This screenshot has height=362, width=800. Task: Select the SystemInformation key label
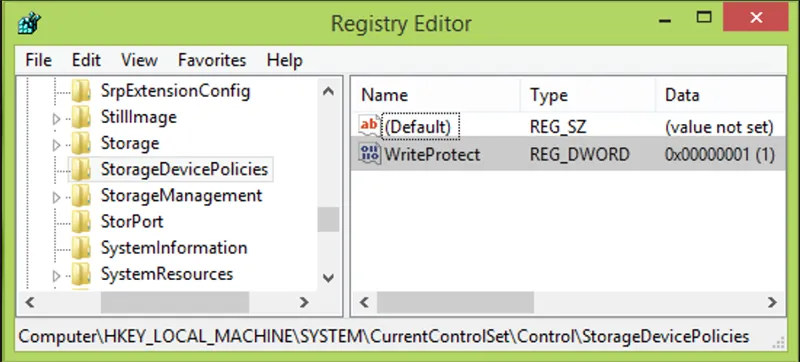174,248
